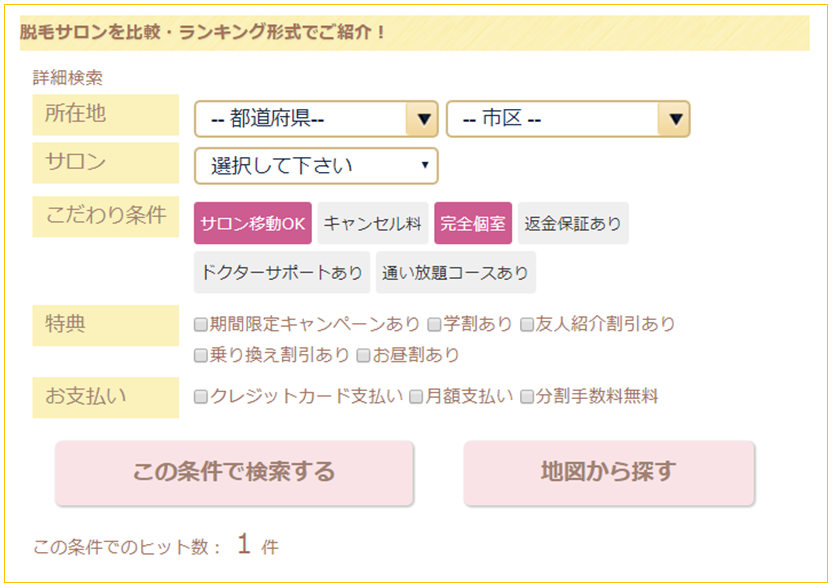Open the 都道府県 prefecture dropdown
This screenshot has height=588, width=833.
tap(302, 119)
